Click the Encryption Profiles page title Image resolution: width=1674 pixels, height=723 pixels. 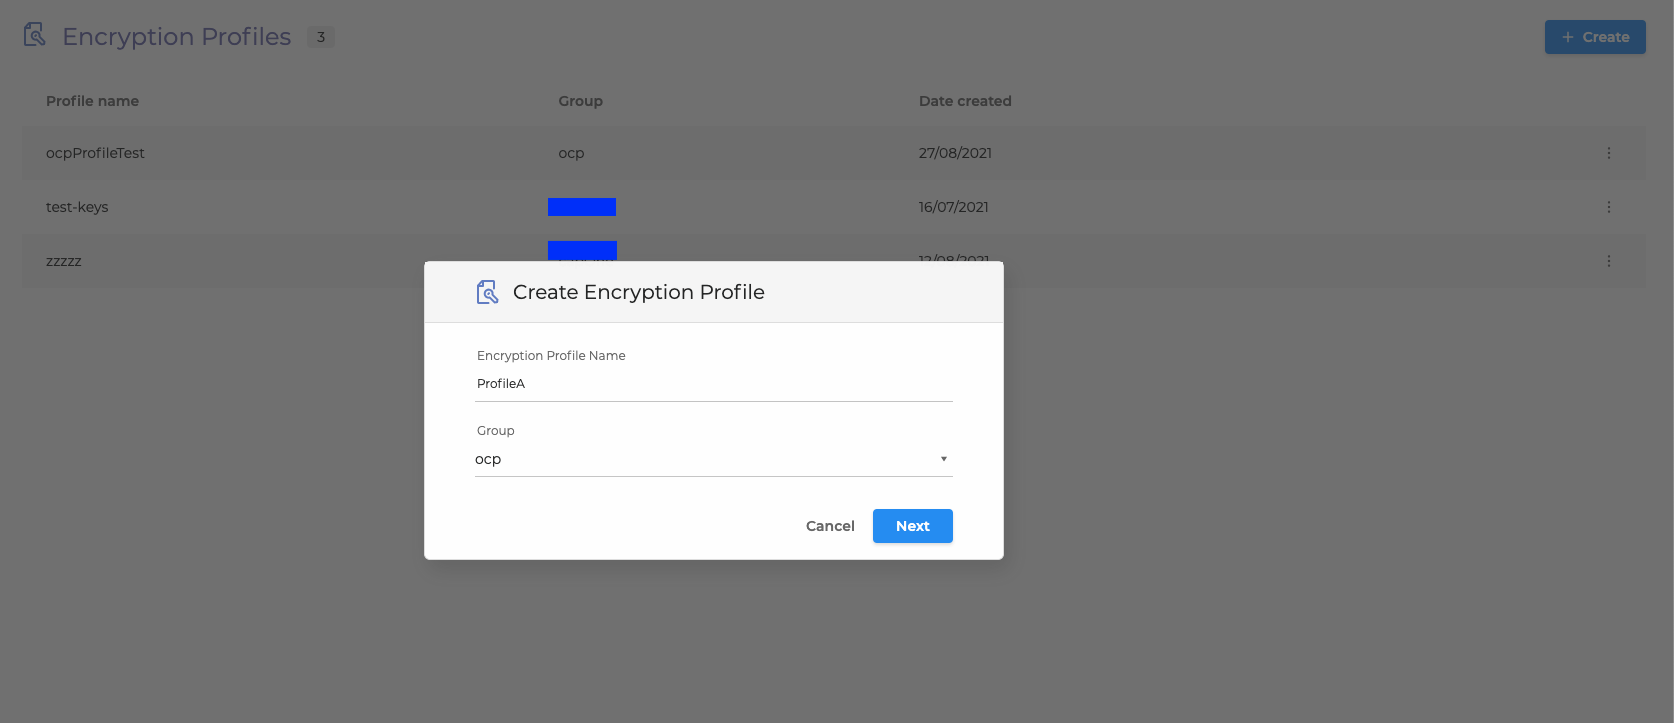tap(176, 37)
